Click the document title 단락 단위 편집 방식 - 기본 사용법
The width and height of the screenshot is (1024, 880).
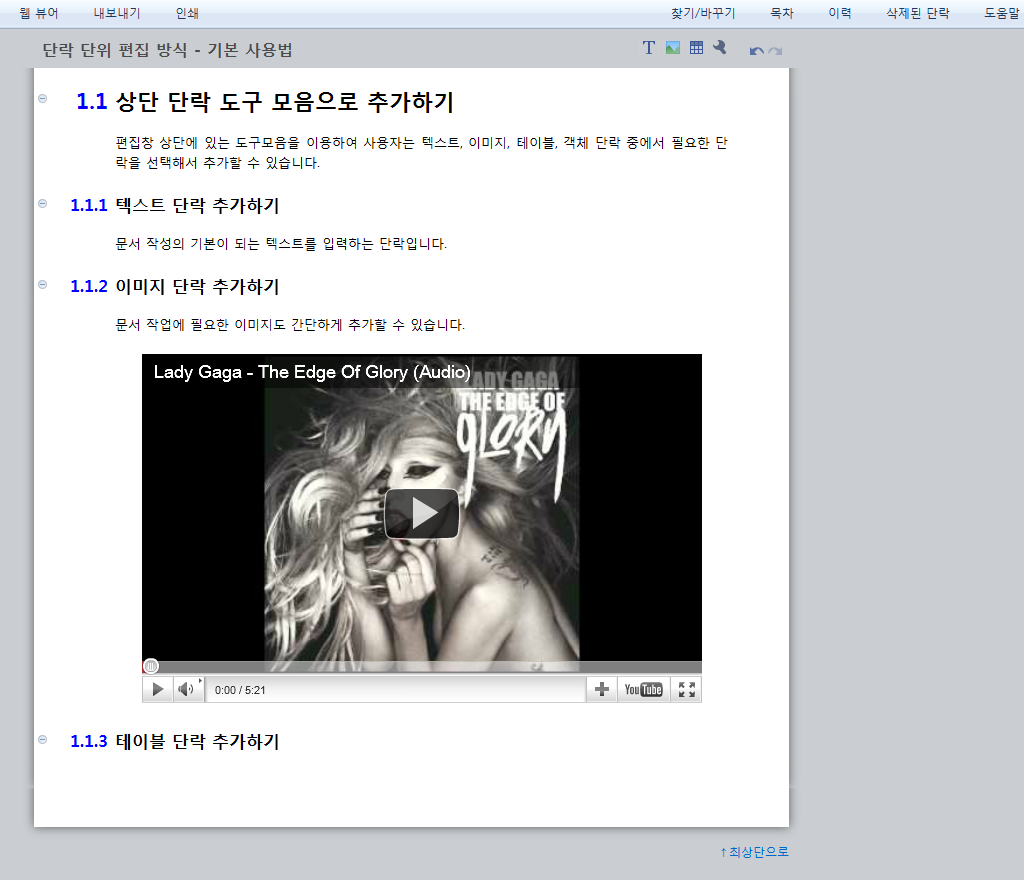click(167, 50)
